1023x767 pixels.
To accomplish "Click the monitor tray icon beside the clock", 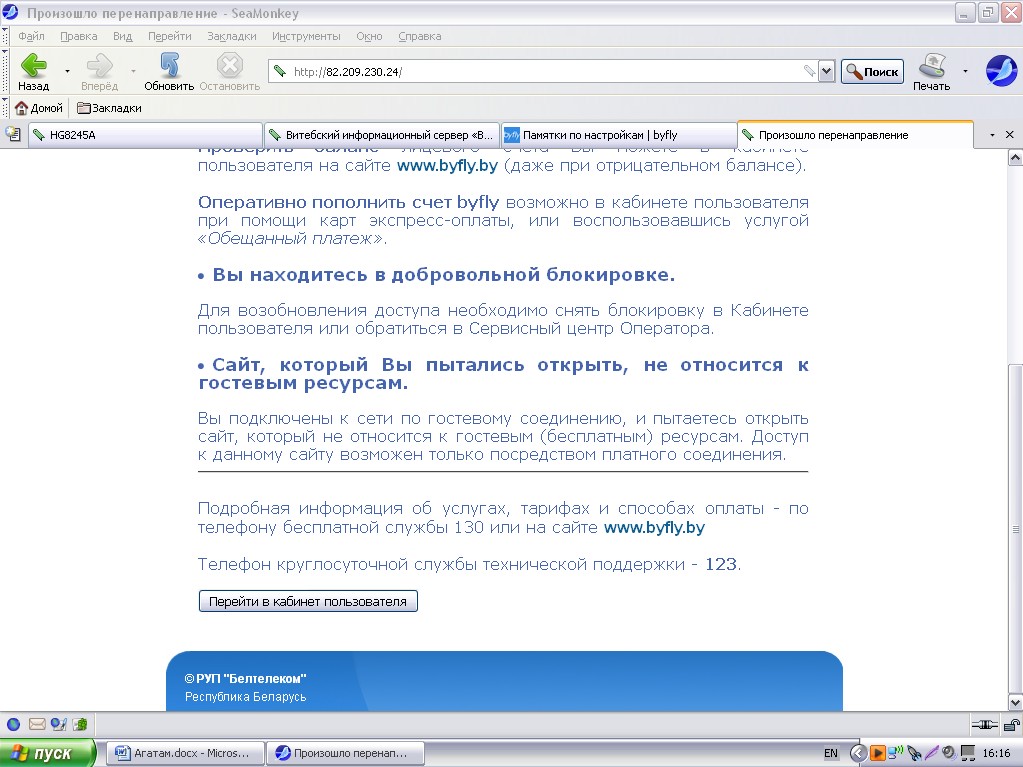I will pyautogui.click(x=968, y=754).
